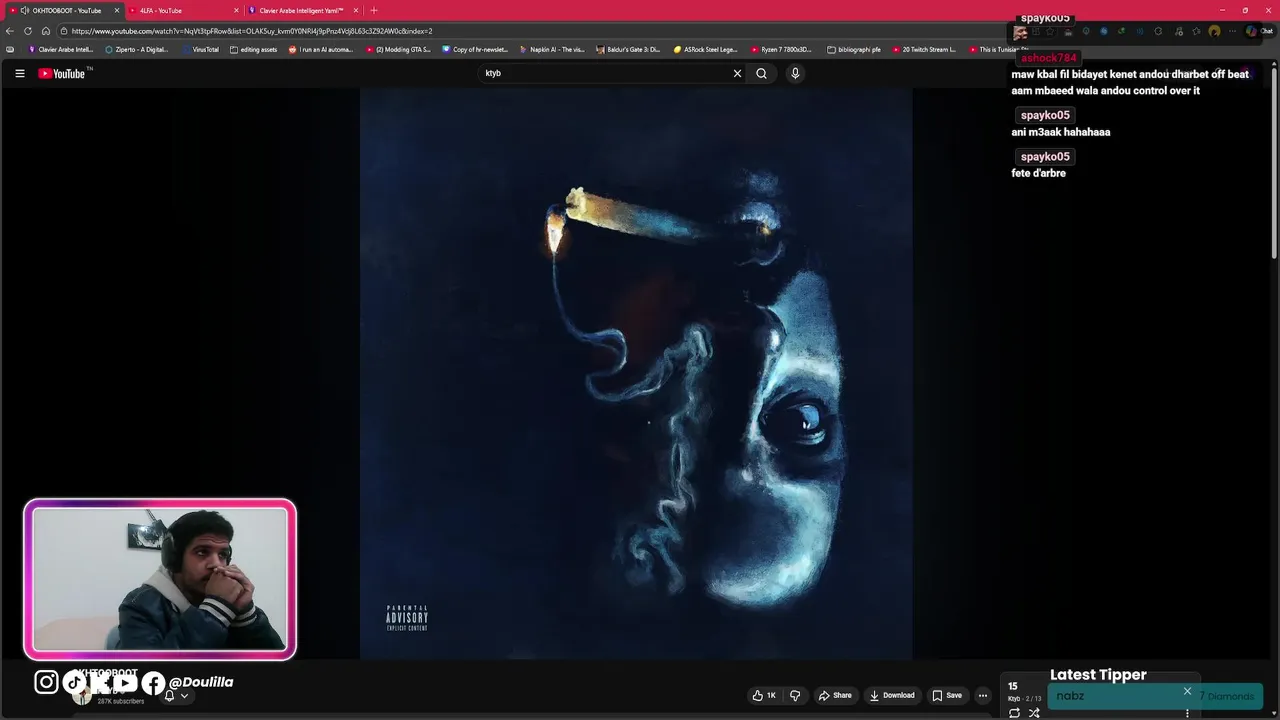Viewport: 1280px width, 720px height.
Task: Open the I run an AI automa... bookmark
Action: [x=321, y=49]
